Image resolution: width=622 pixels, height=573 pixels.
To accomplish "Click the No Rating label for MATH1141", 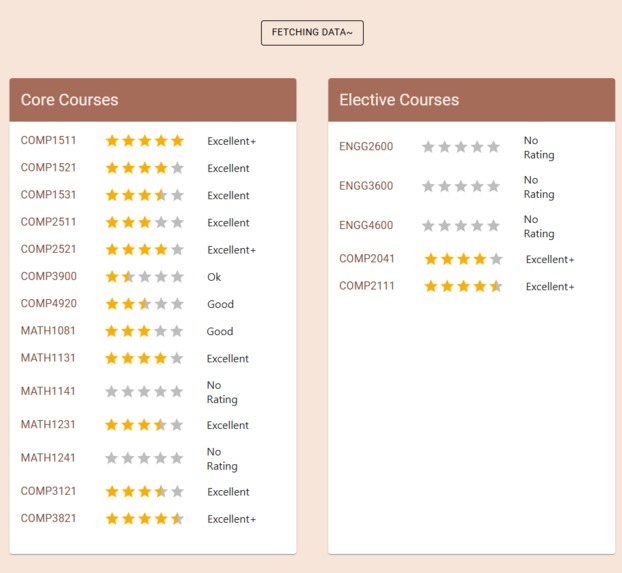I will [x=222, y=392].
